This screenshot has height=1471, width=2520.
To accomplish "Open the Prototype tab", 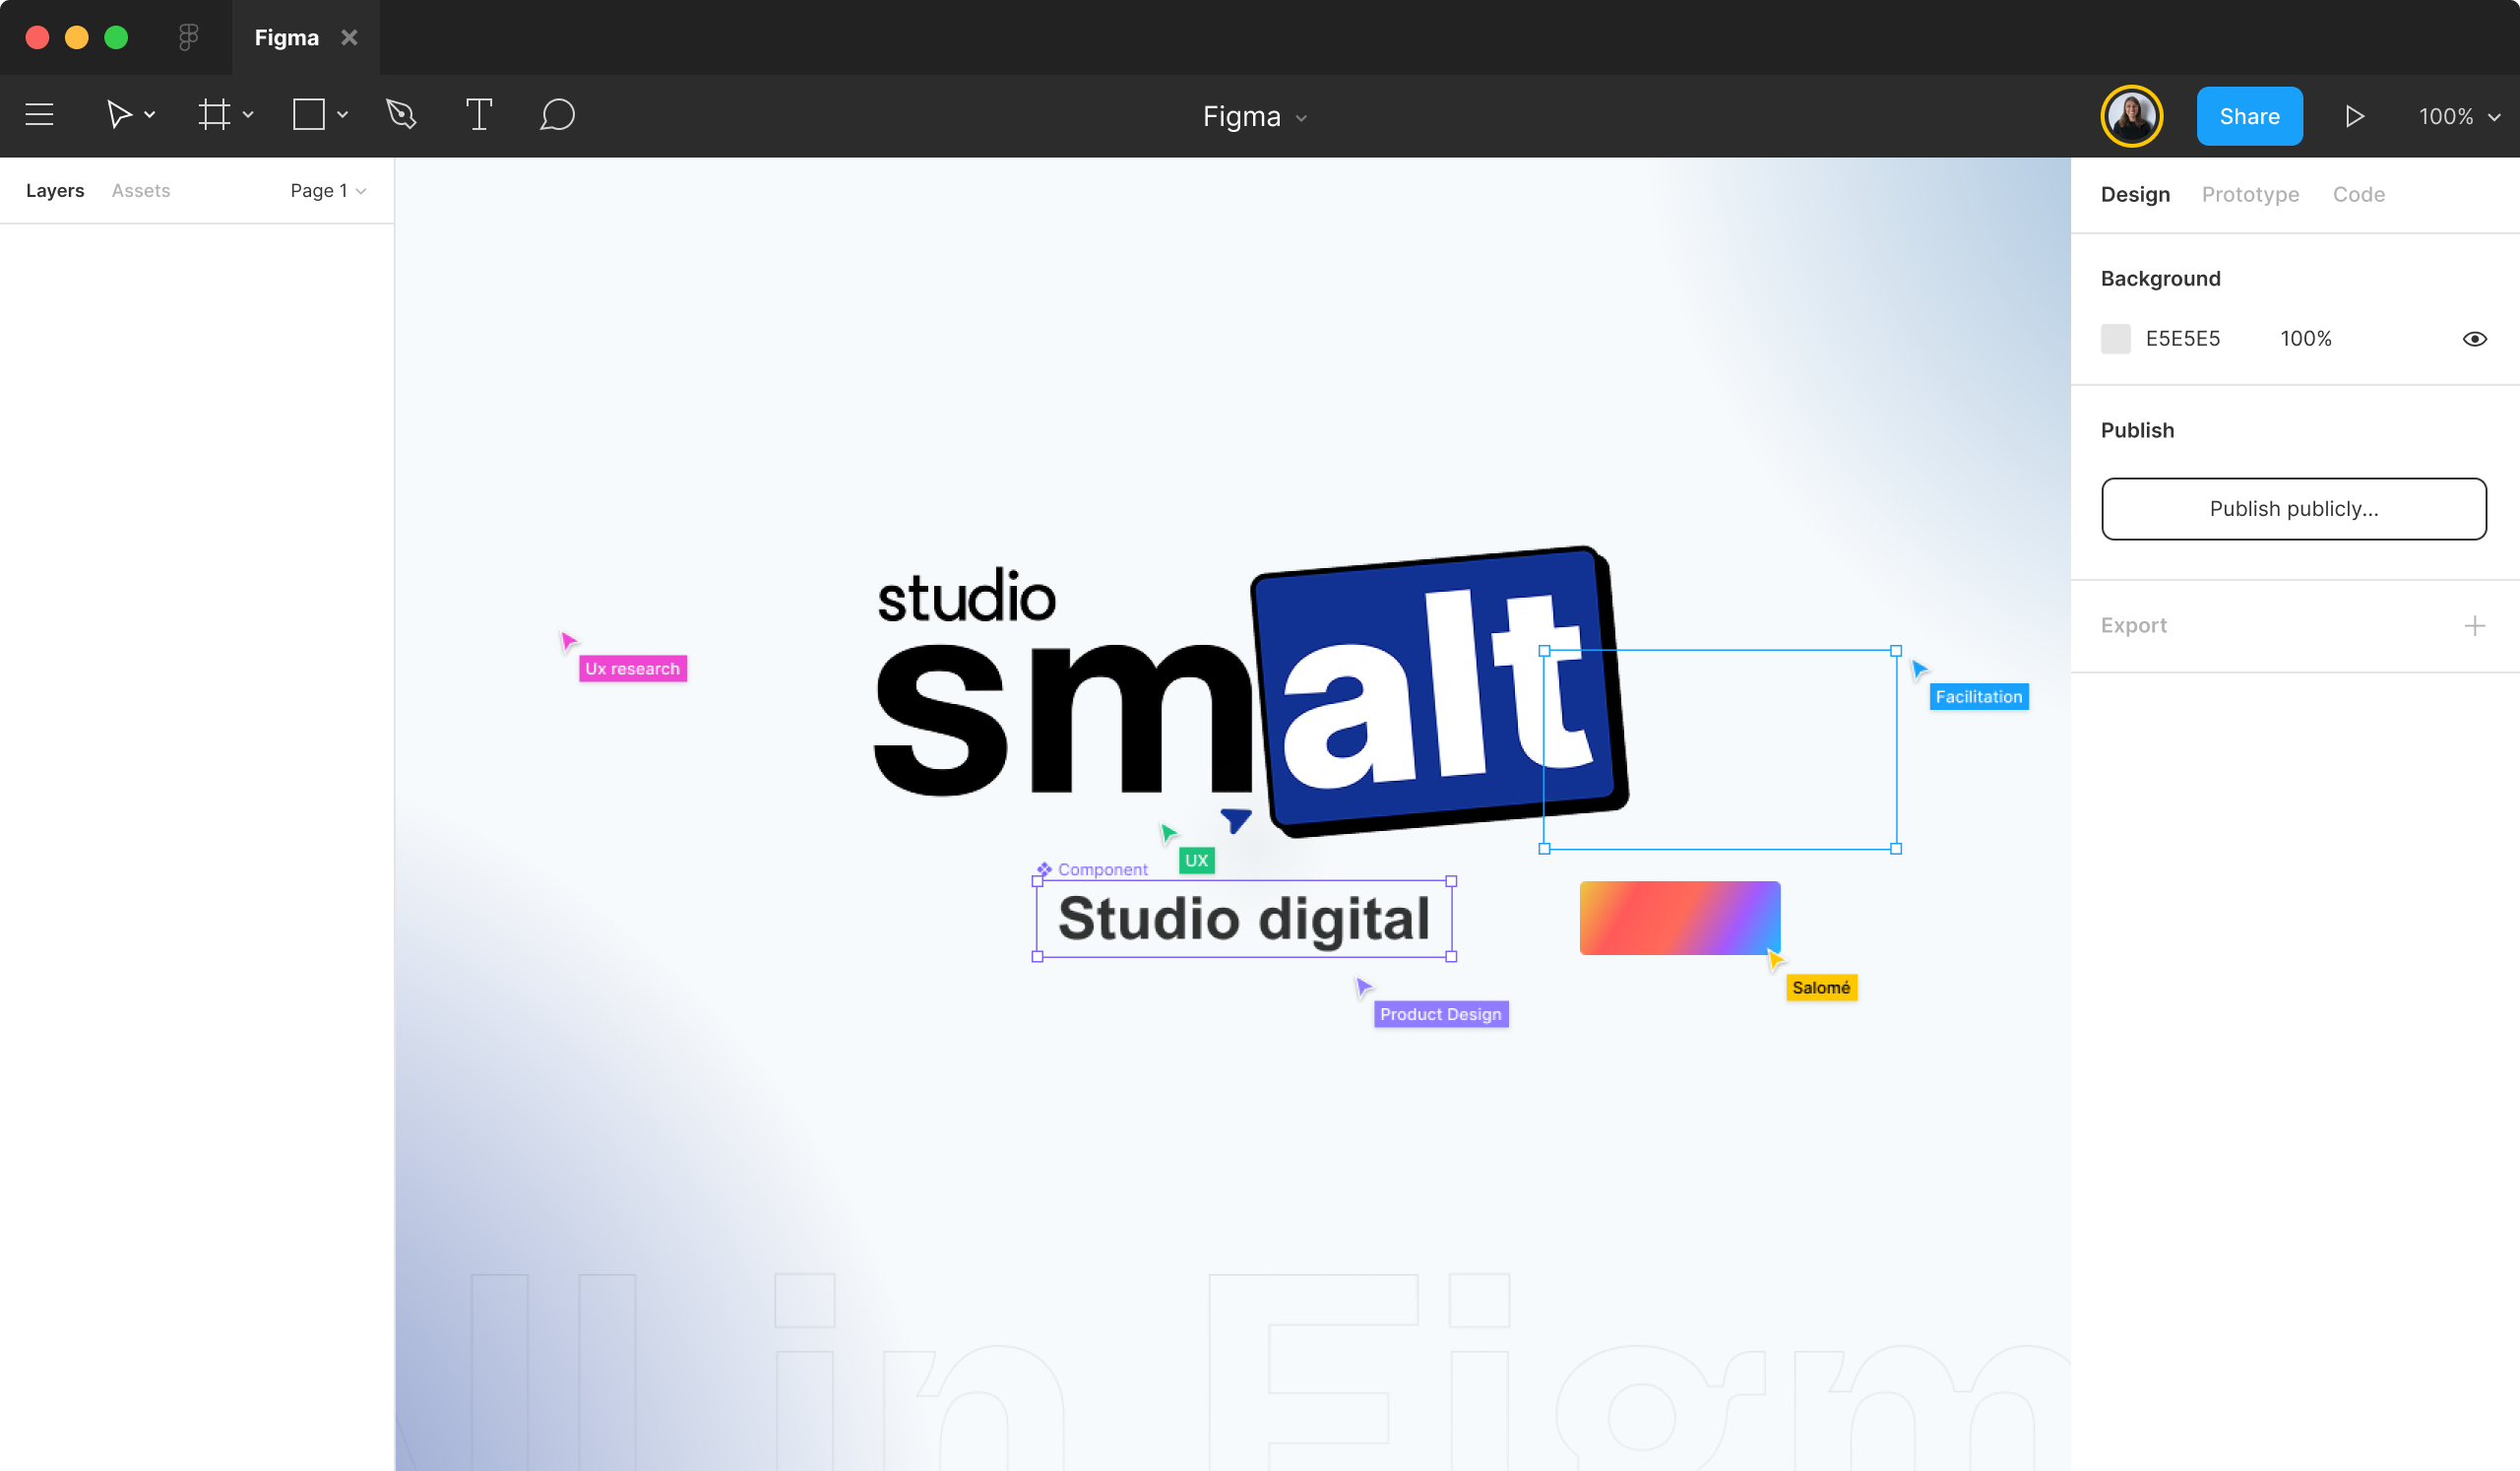I will coord(2250,194).
